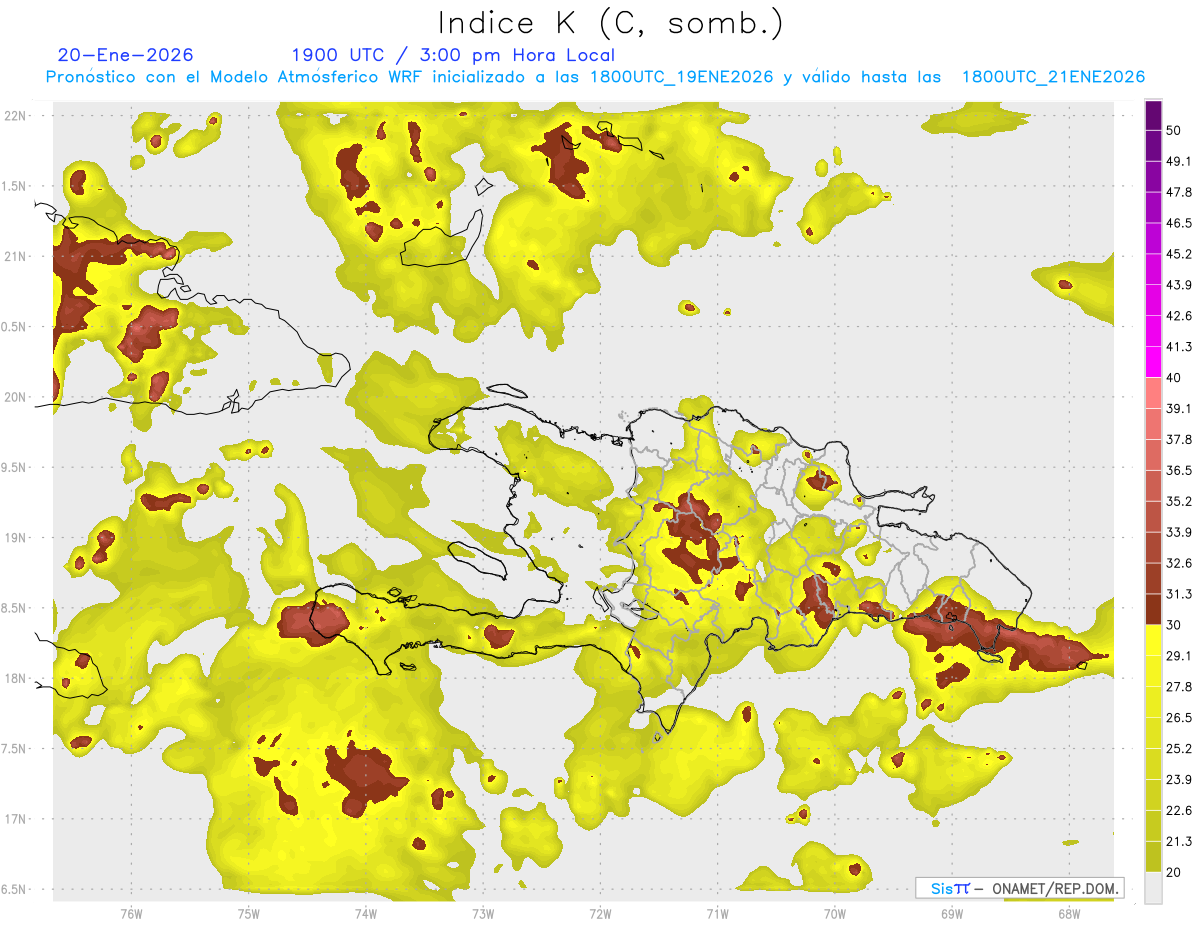Click the "18N" latitude axis label
Screen dimensions: 1200x927
point(17,678)
